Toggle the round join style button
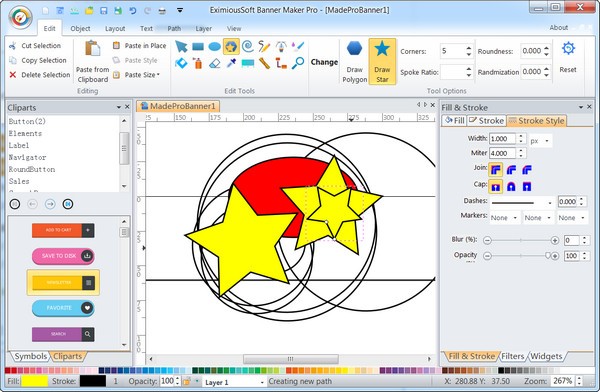This screenshot has width=600, height=392. click(511, 169)
